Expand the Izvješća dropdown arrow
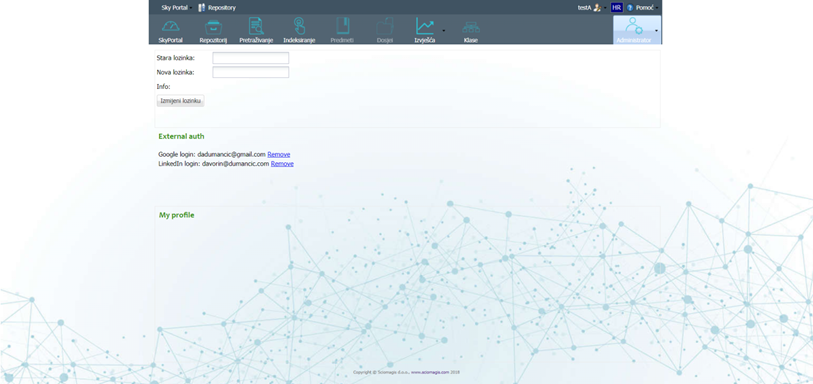Screen dimensions: 813x384 click(443, 31)
